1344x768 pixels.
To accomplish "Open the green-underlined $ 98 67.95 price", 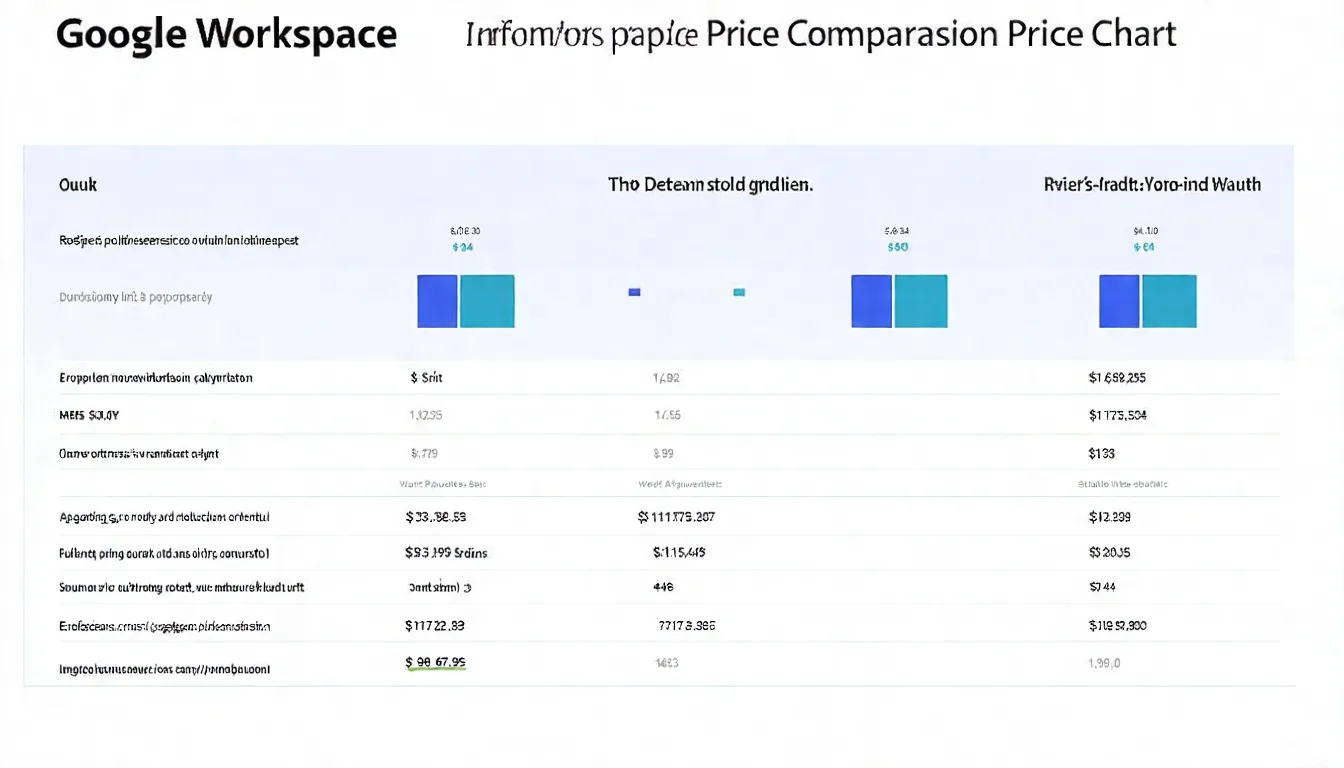I will coord(435,662).
